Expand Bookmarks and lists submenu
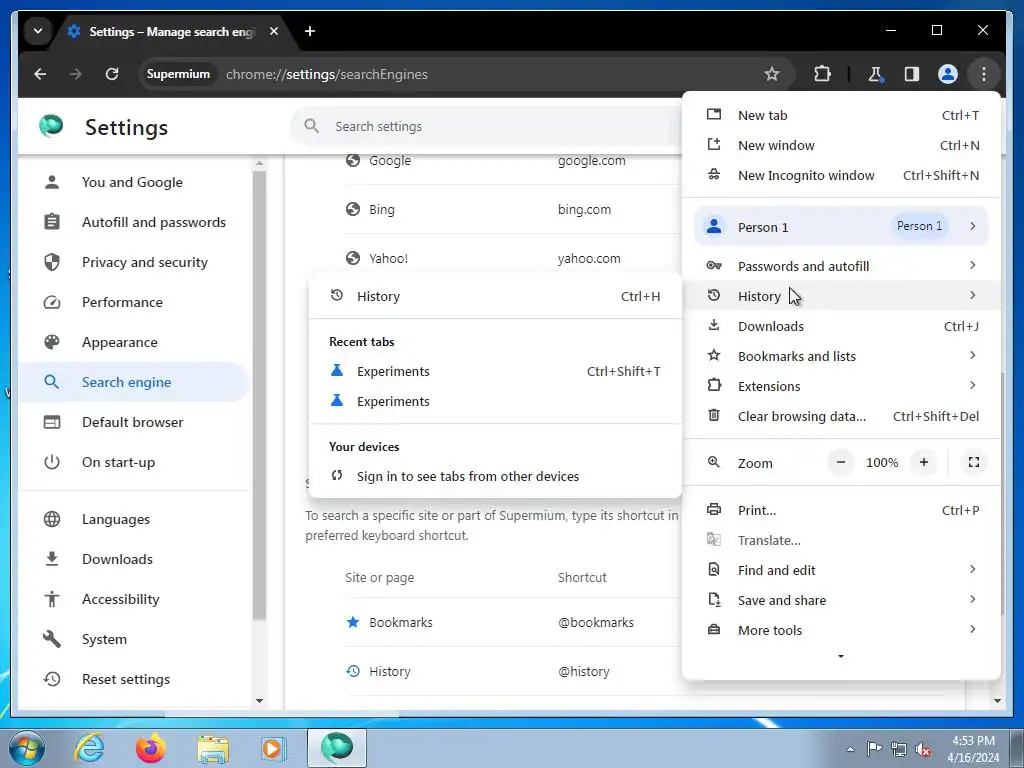 [841, 356]
